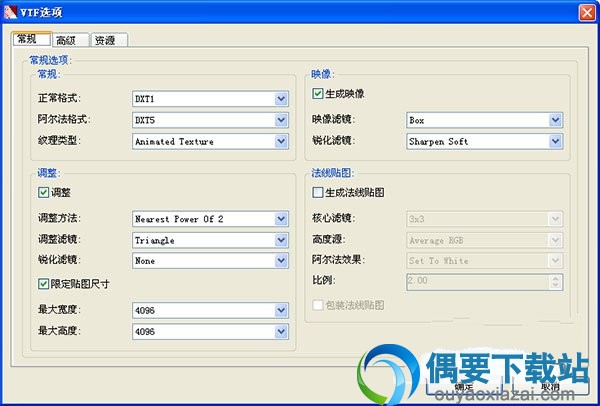600x406 pixels.
Task: Uncheck the 调整 checkbox
Action: click(x=43, y=192)
